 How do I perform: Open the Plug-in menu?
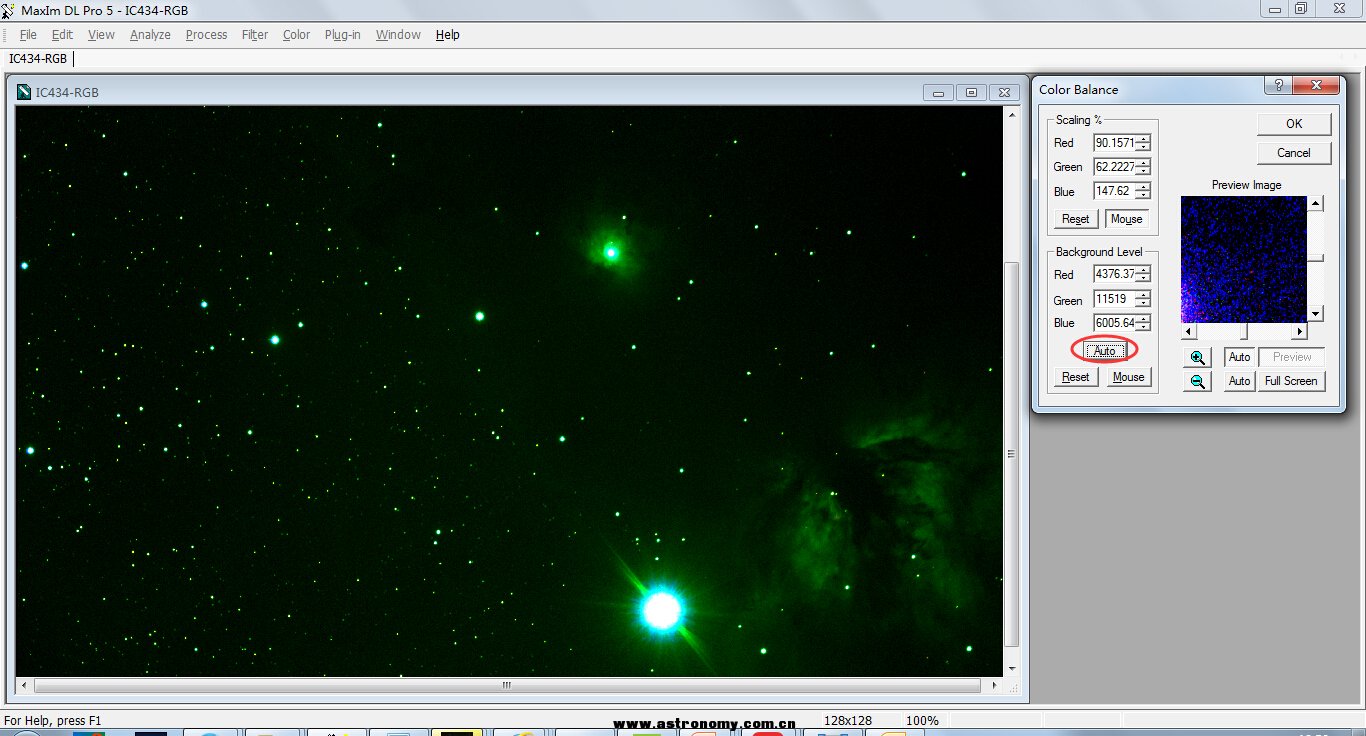click(342, 34)
